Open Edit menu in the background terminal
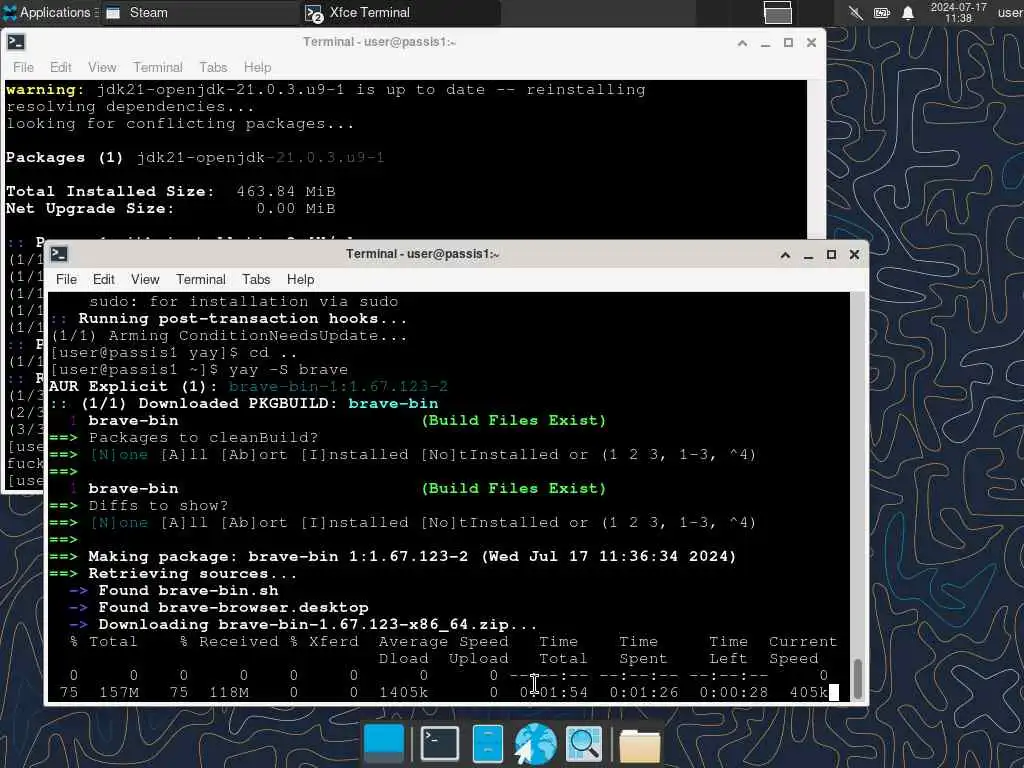The image size is (1024, 768). [60, 67]
